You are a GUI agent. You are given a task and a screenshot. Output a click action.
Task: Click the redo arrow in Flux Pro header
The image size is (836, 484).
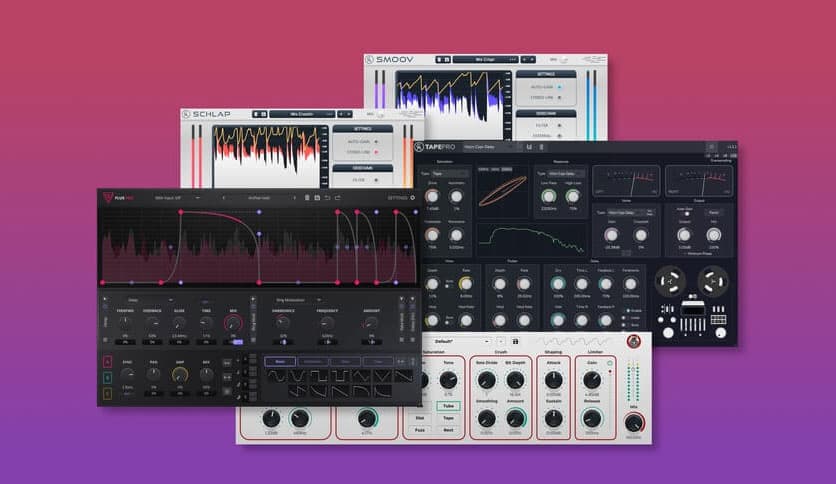pos(337,198)
